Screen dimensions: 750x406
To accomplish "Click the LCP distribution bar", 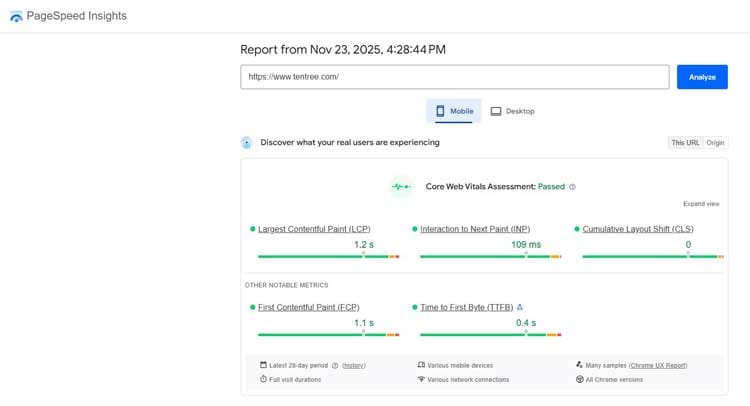I will [329, 257].
